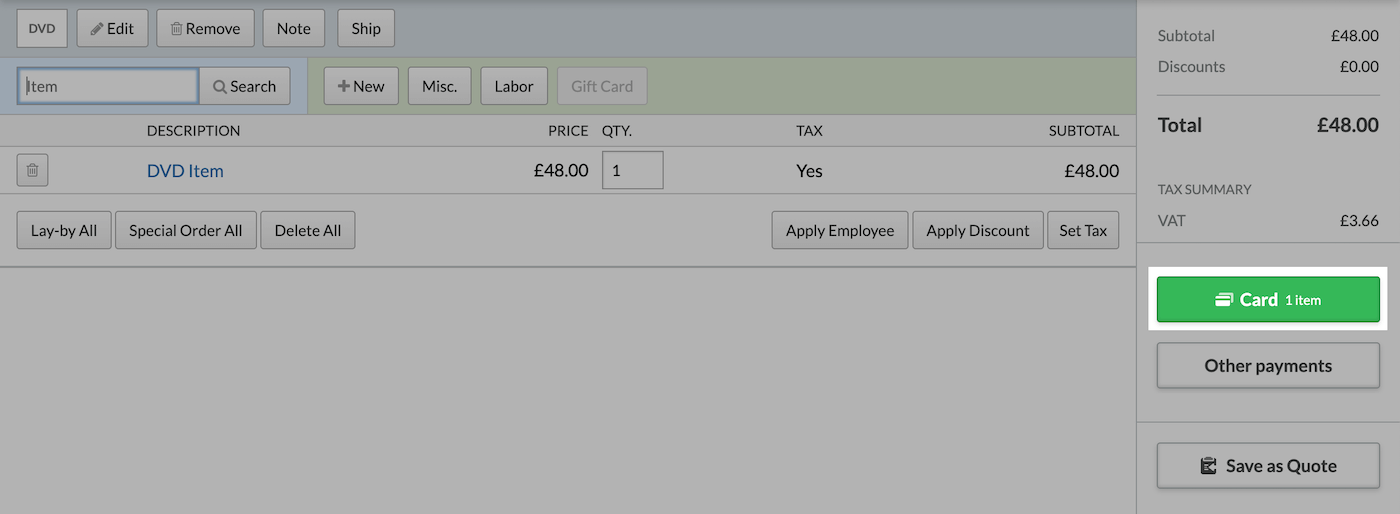Image resolution: width=1400 pixels, height=514 pixels.
Task: Create a New item
Action: [361, 86]
